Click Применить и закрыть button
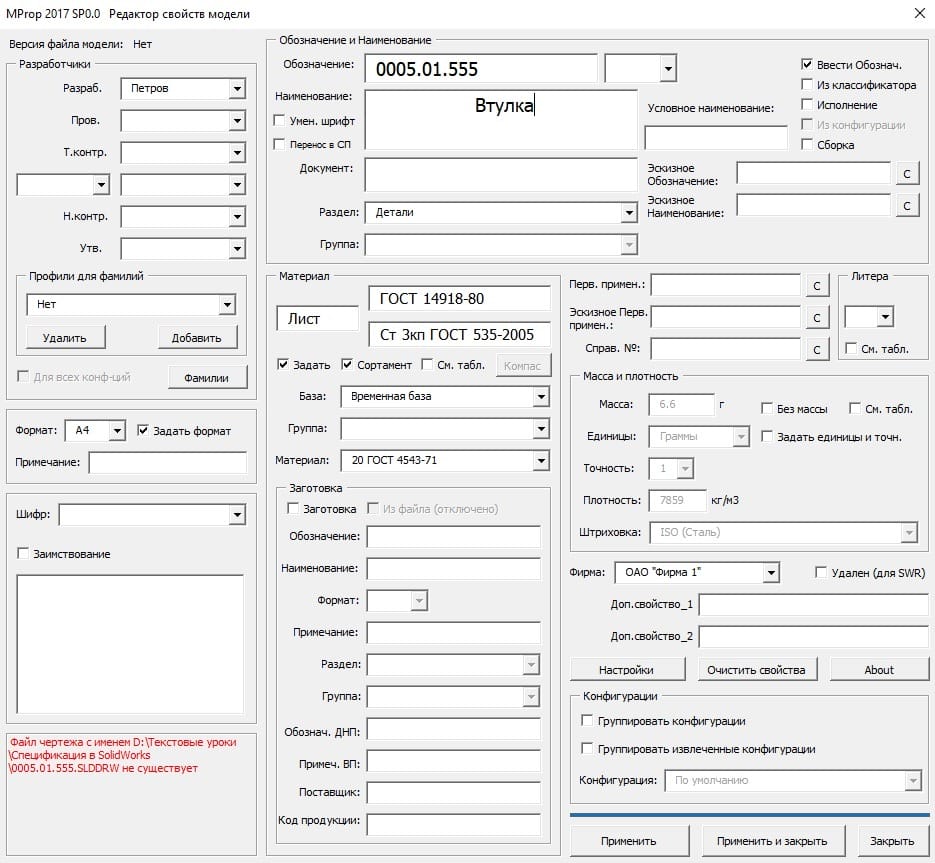The image size is (935, 863). click(772, 841)
